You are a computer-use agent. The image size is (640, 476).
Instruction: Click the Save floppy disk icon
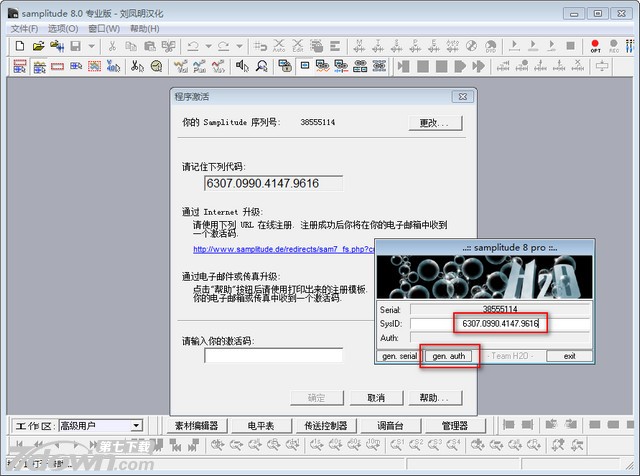[x=76, y=46]
